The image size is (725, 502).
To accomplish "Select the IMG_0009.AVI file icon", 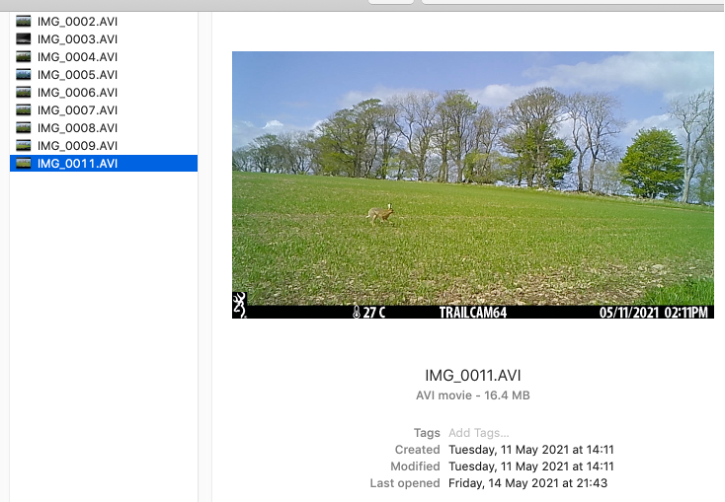I will click(x=24, y=146).
